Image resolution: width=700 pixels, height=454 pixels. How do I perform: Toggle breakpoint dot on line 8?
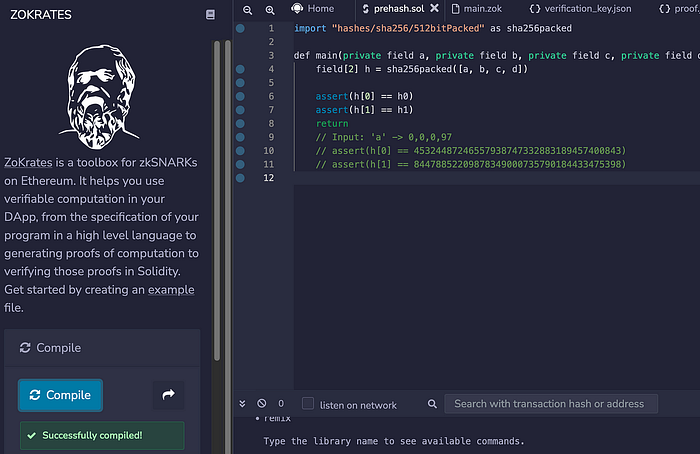(240, 124)
